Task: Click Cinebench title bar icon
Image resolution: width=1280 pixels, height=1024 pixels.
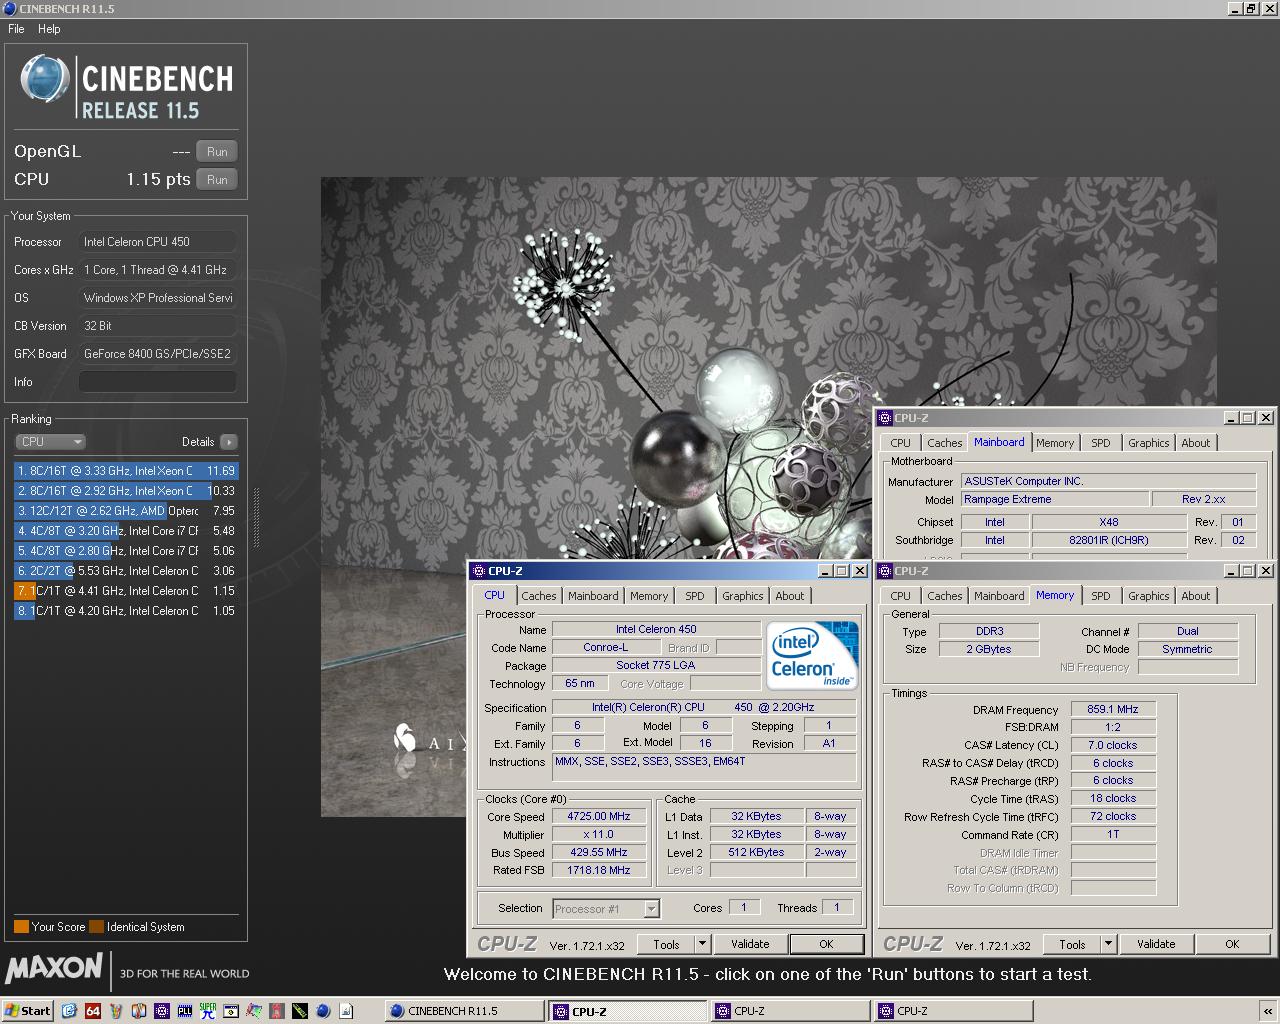Action: coord(9,8)
